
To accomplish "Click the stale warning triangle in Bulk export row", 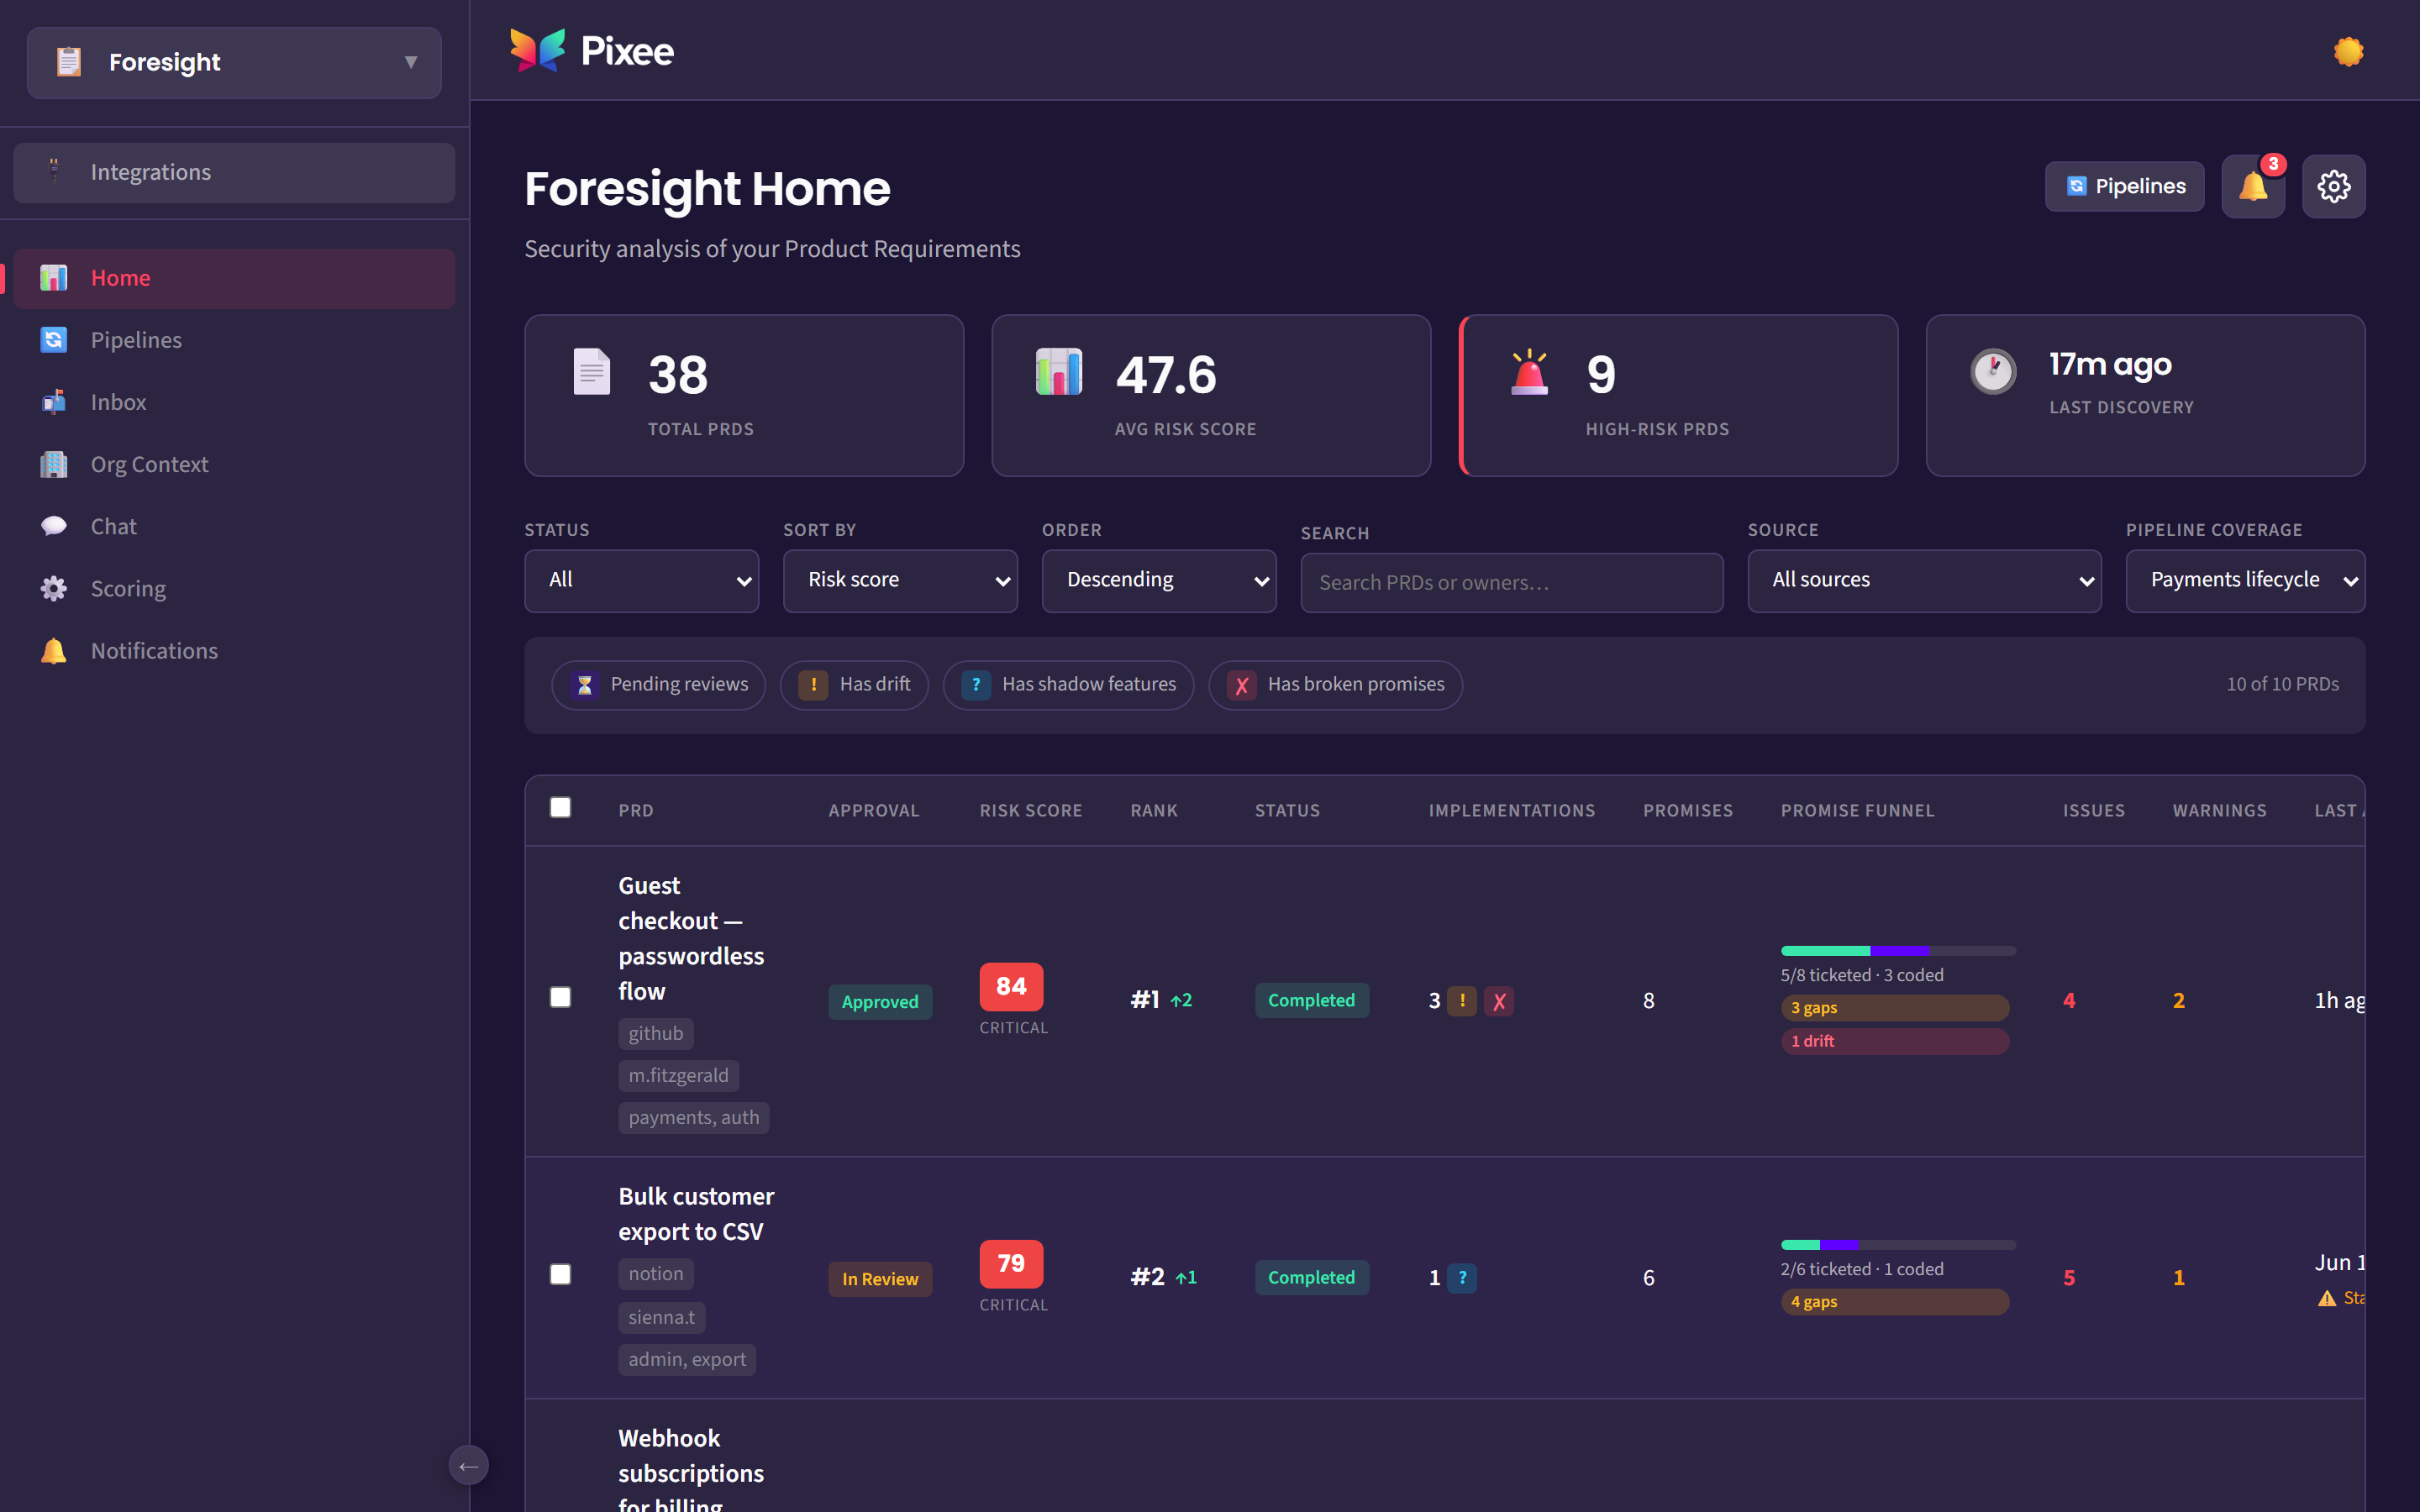I will pos(2327,1298).
